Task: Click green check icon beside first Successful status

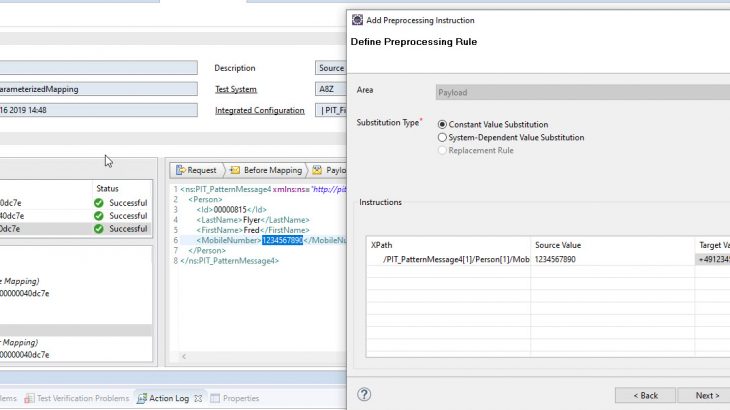Action: (x=98, y=203)
